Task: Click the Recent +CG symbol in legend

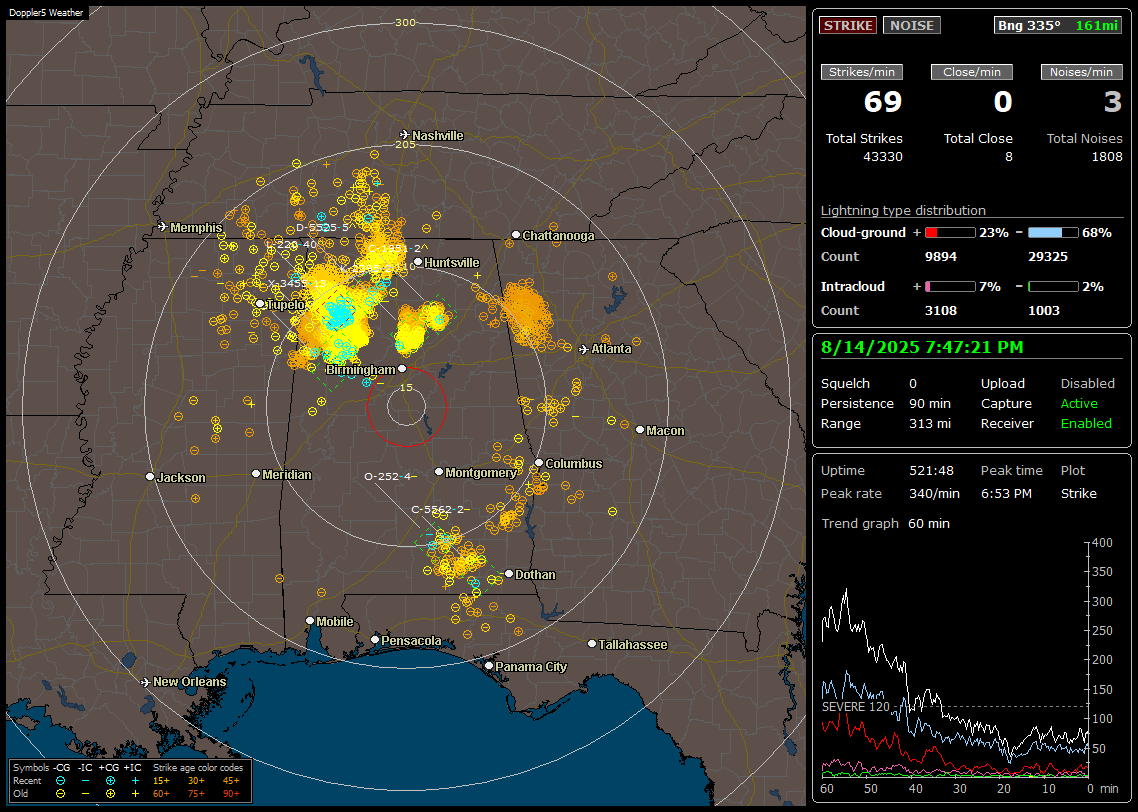Action: pos(110,781)
